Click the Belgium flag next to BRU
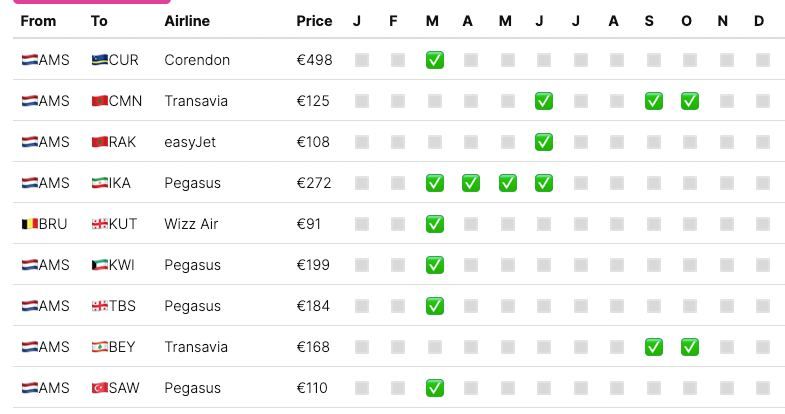785x414 pixels. (29, 224)
